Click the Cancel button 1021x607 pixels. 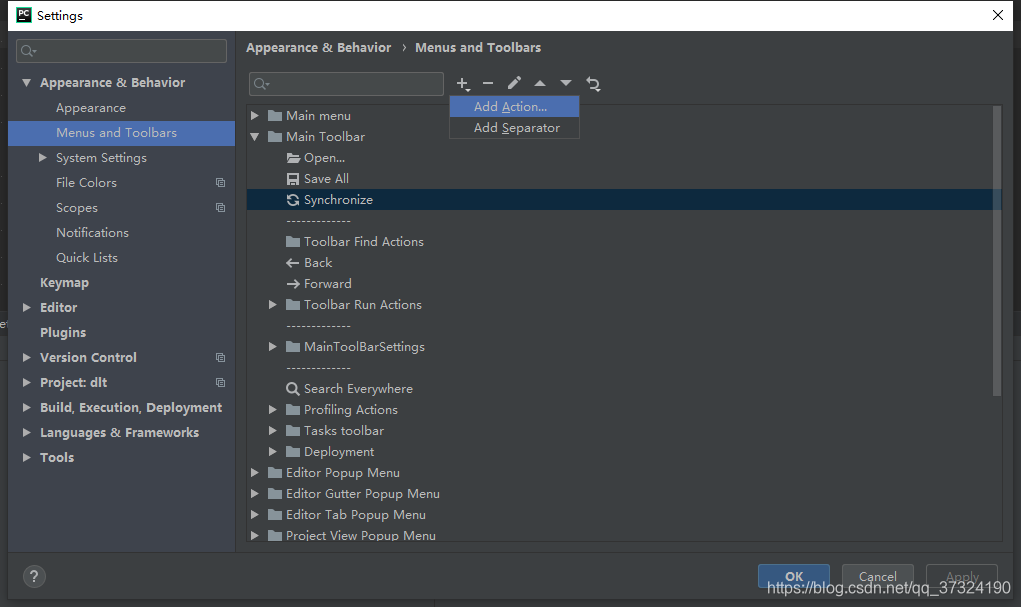coord(877,576)
